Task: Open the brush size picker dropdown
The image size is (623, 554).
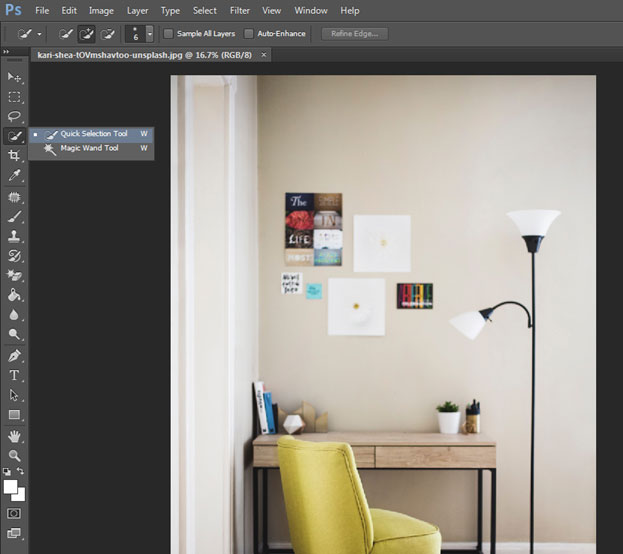Action: point(150,34)
